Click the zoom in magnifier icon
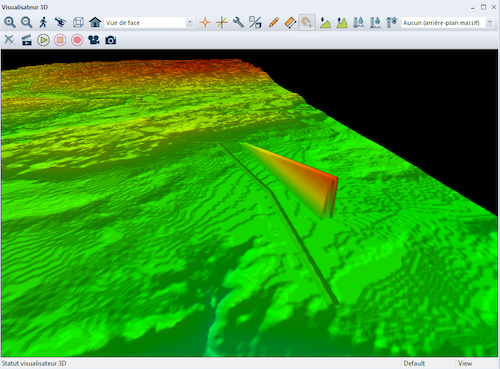500x369 pixels. click(10, 23)
